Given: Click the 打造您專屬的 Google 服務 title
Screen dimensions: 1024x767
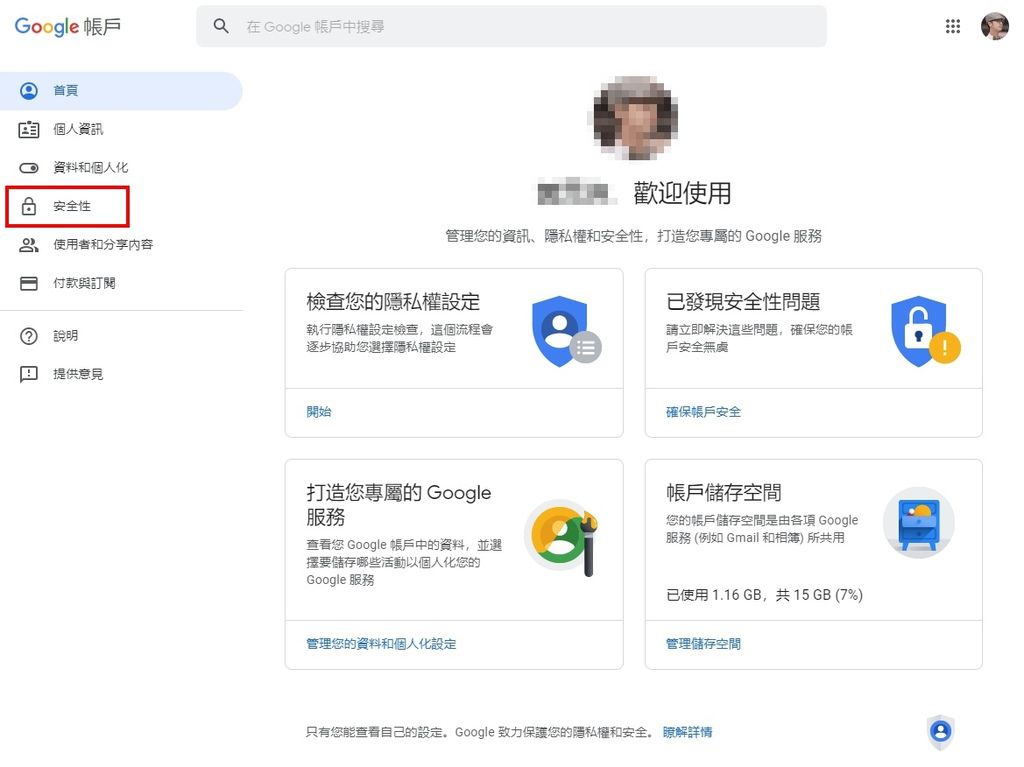Looking at the screenshot, I should coord(399,504).
